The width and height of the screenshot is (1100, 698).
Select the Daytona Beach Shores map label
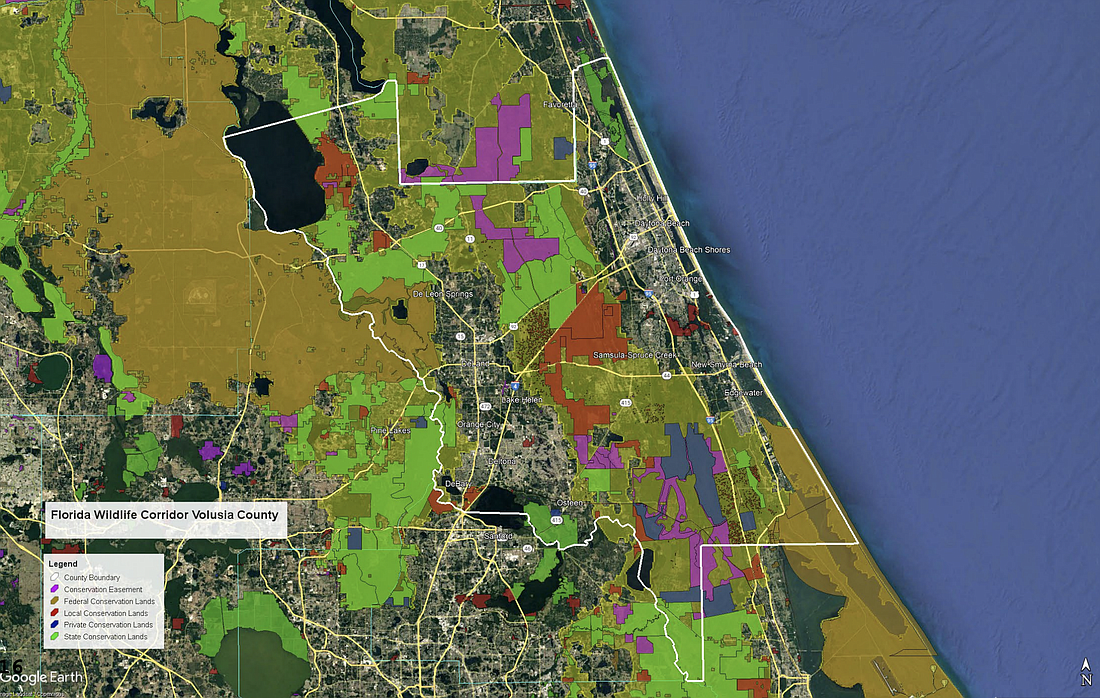coord(688,250)
